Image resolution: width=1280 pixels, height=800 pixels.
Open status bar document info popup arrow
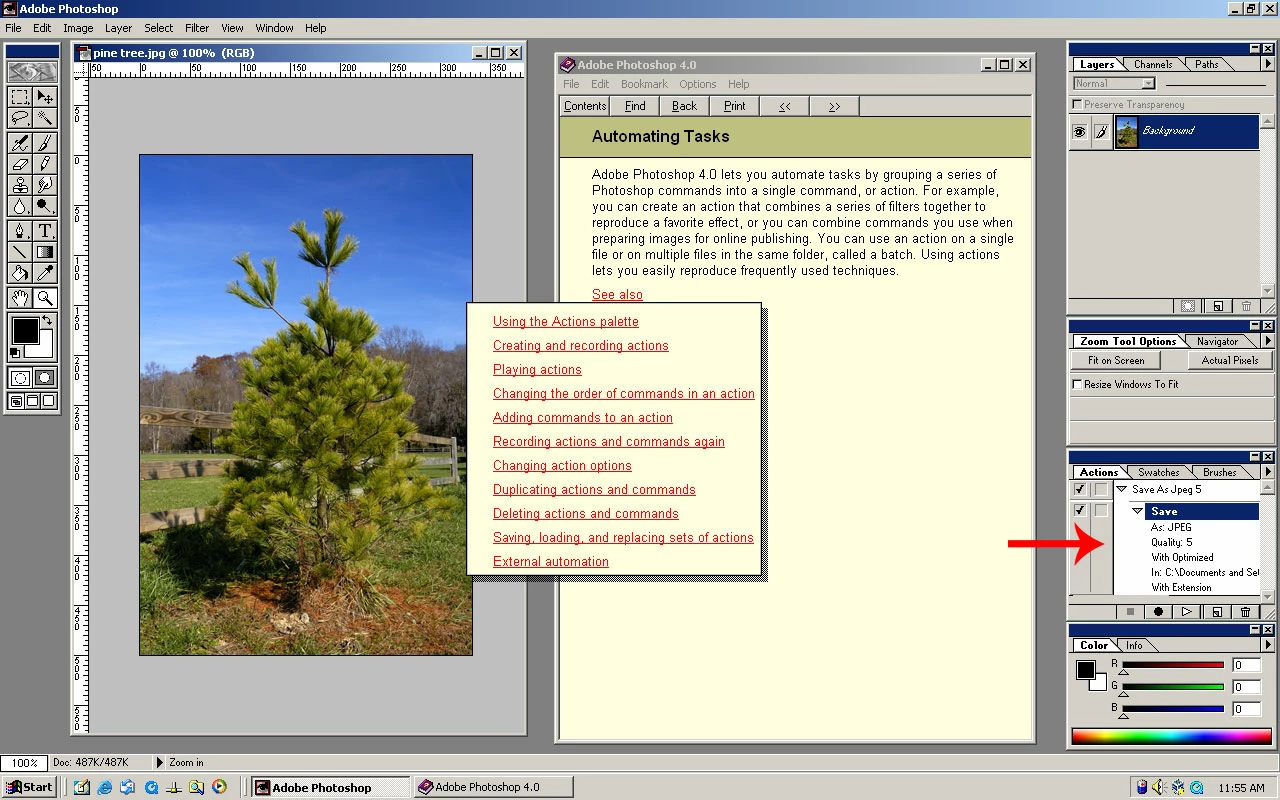pos(160,762)
